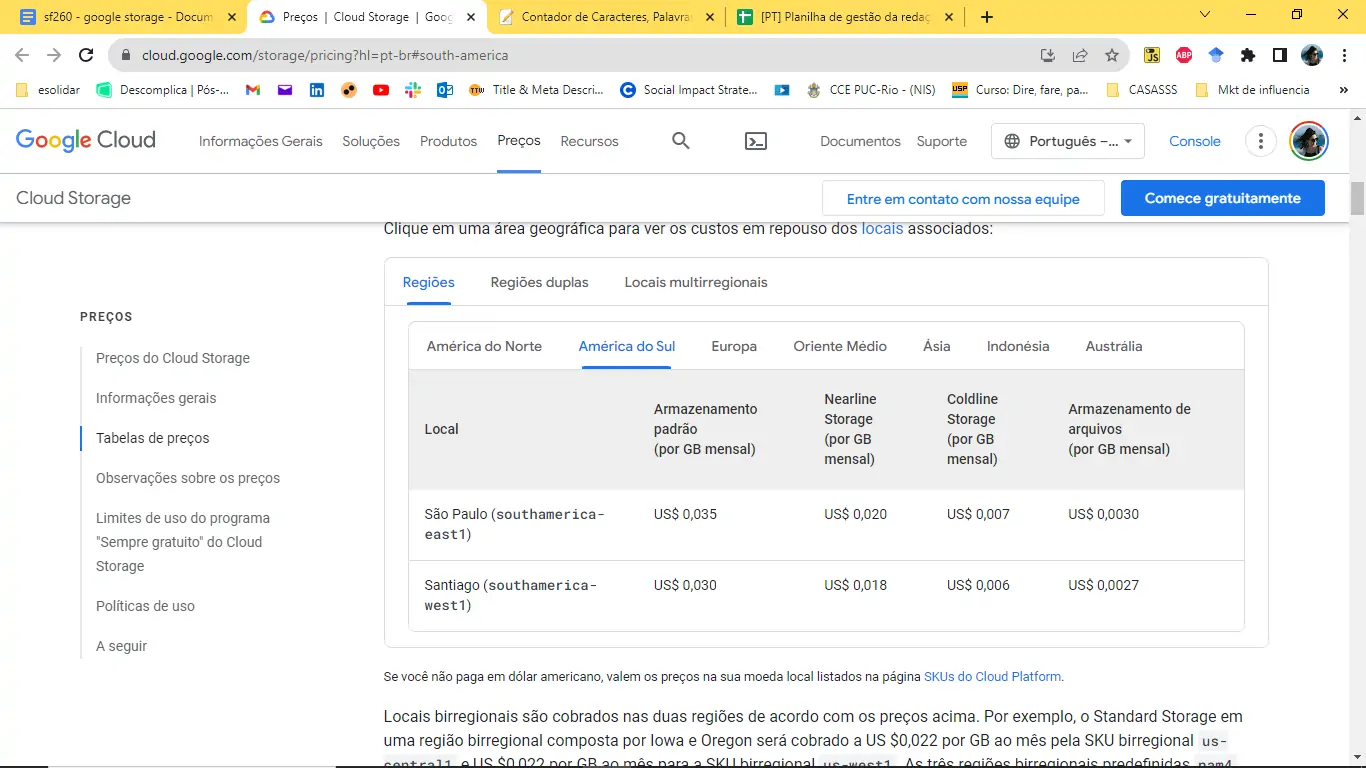
Task: Select the Europa region tab
Action: click(x=734, y=346)
